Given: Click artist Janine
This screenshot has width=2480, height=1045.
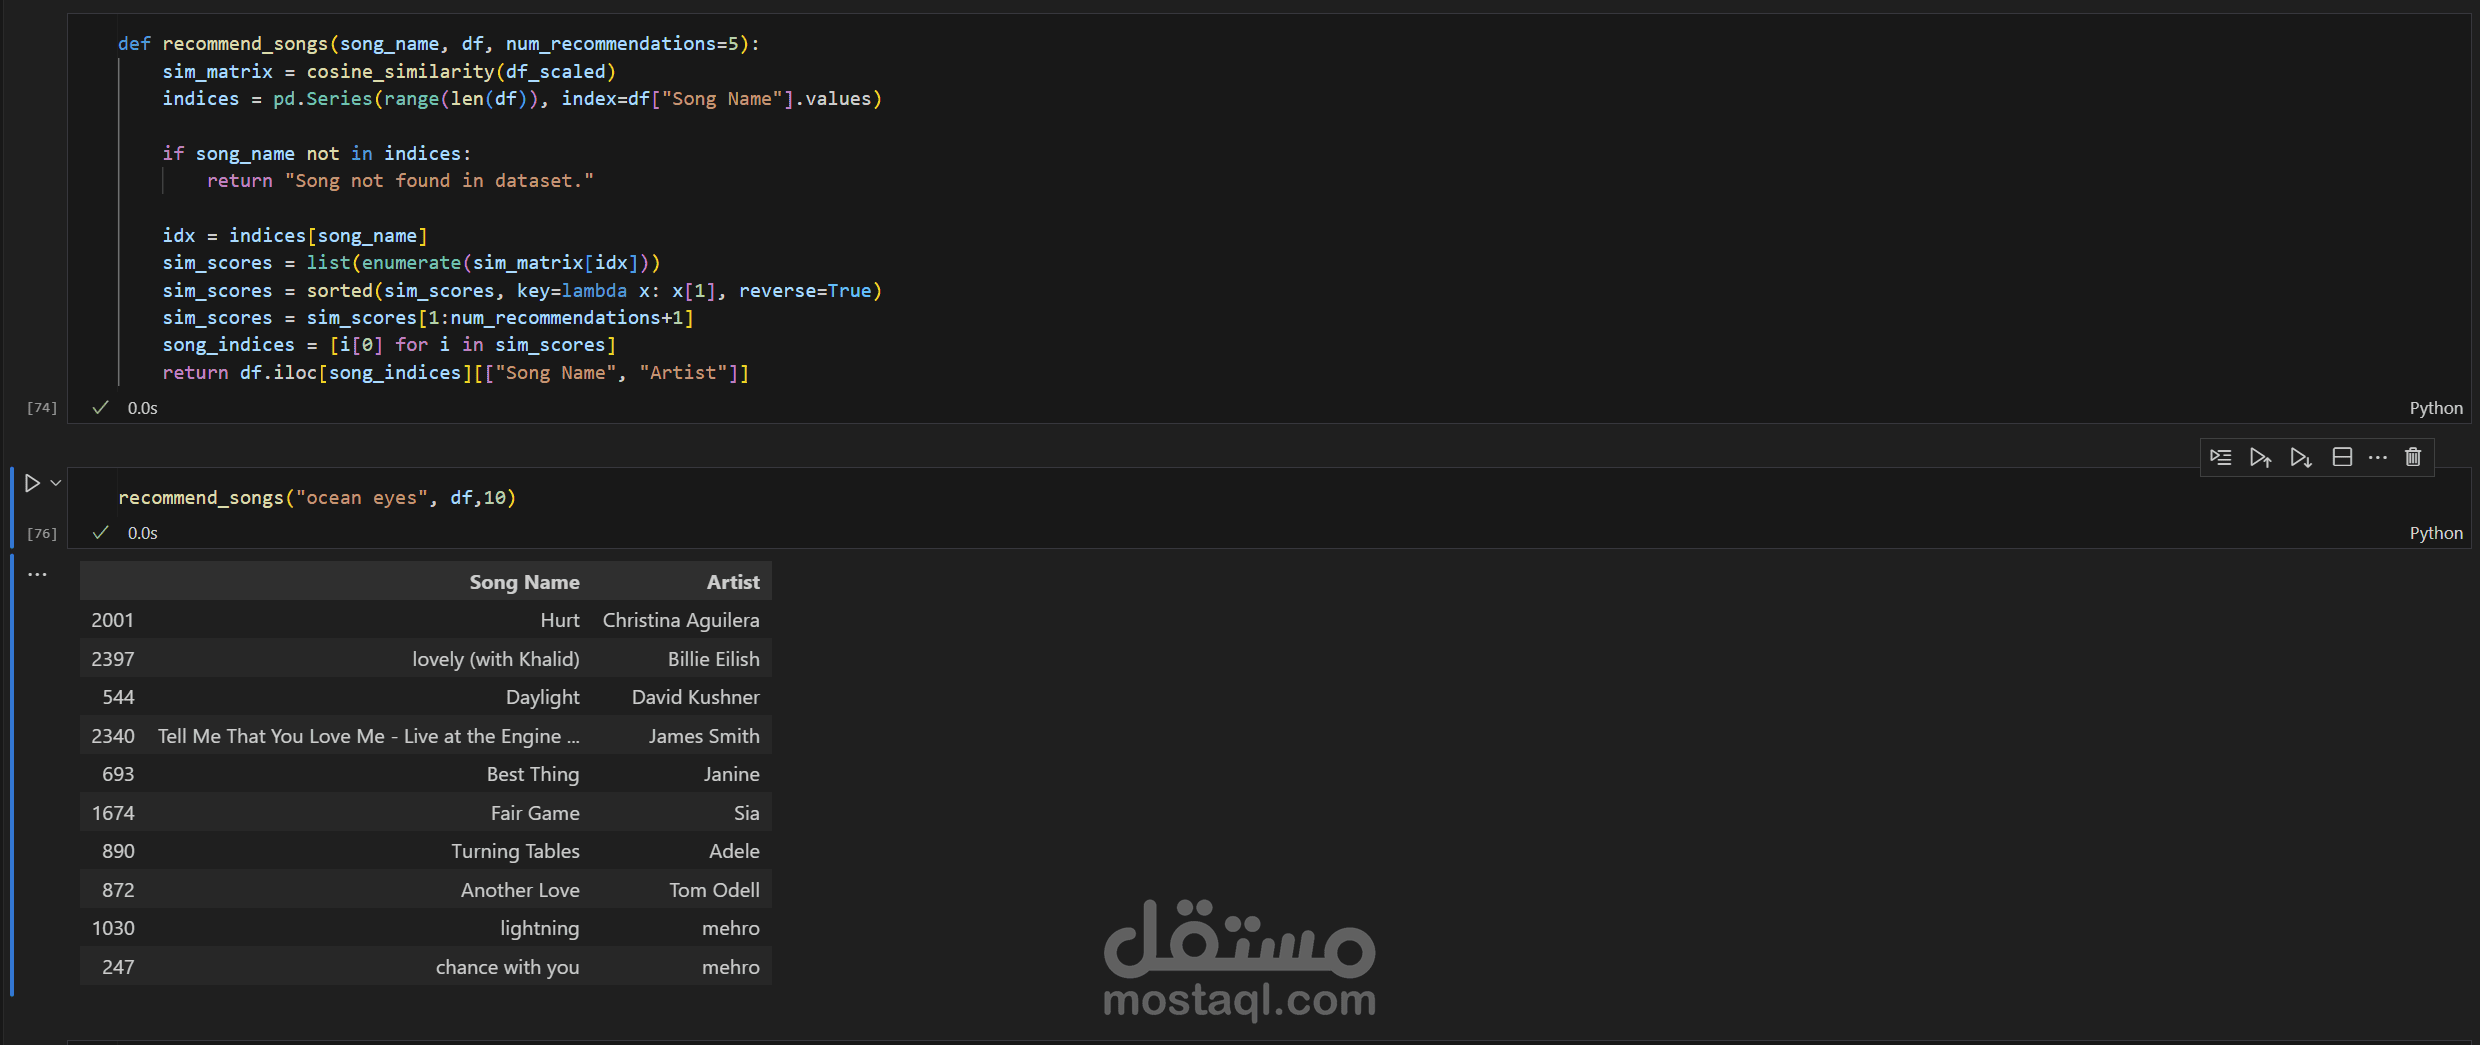Looking at the screenshot, I should coord(731,774).
